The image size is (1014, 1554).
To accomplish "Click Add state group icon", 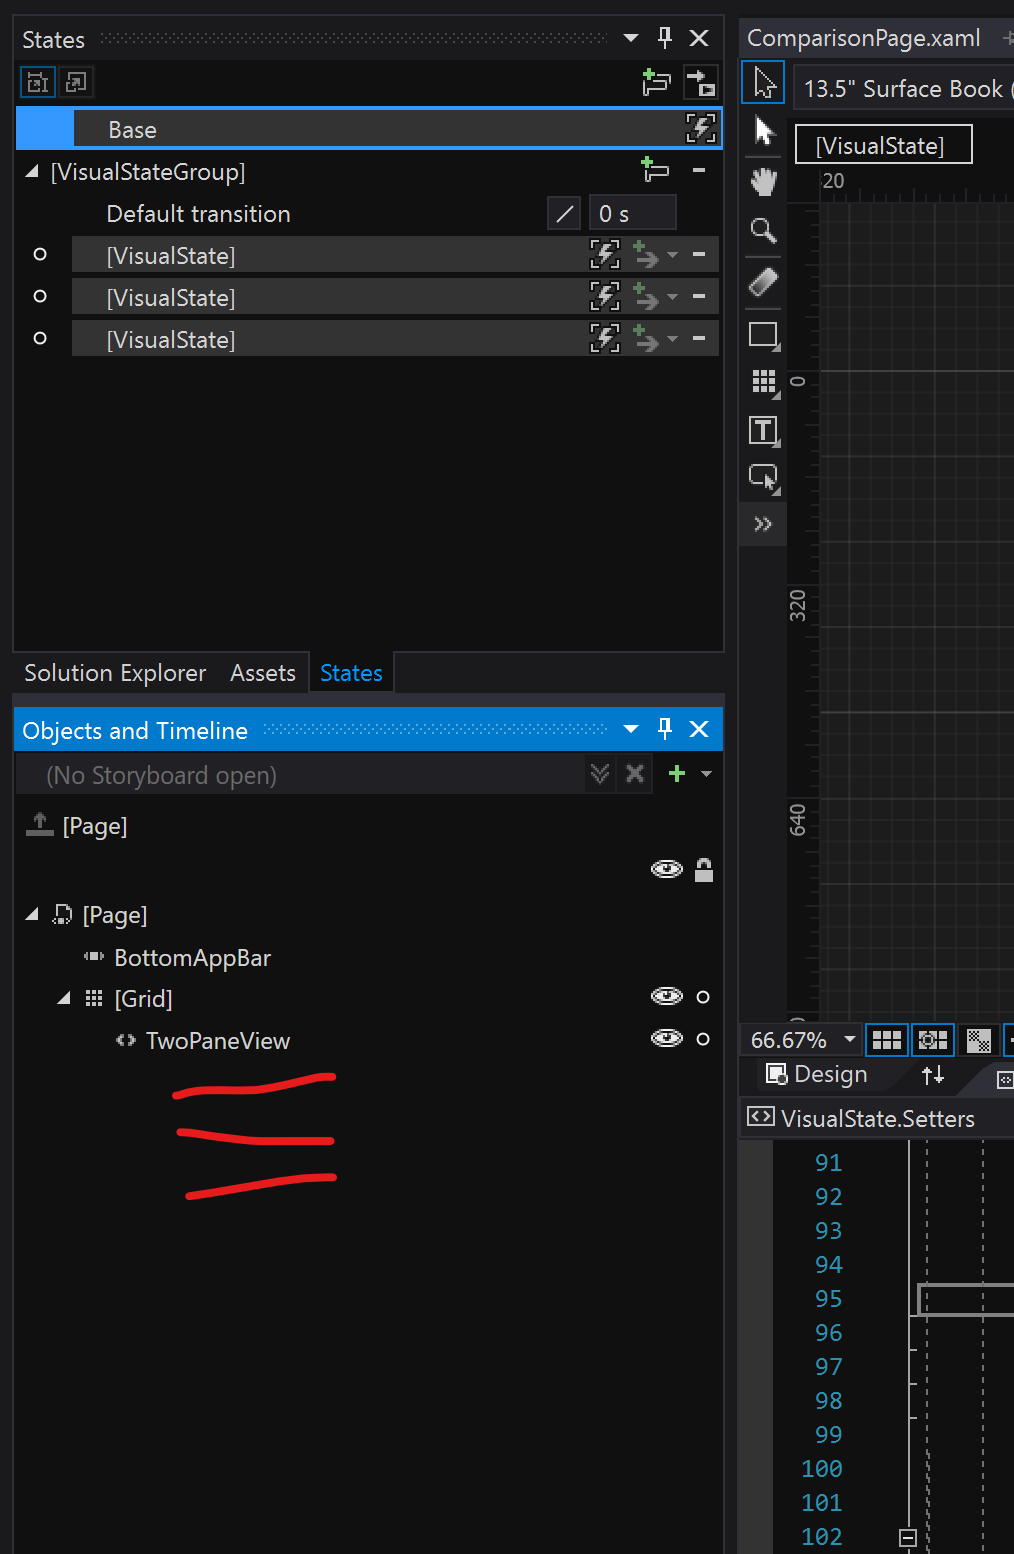I will 656,82.
